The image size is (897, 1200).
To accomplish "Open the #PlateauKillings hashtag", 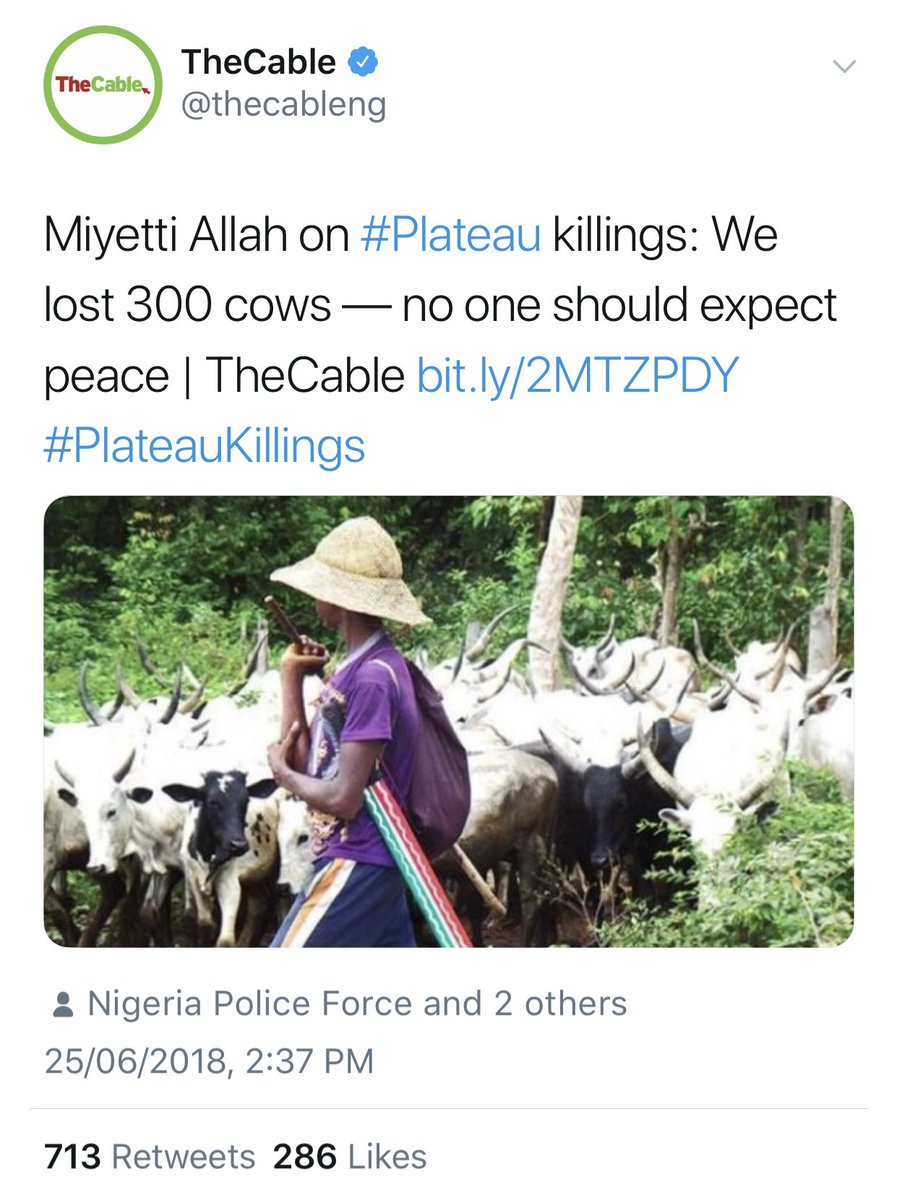I will 205,445.
